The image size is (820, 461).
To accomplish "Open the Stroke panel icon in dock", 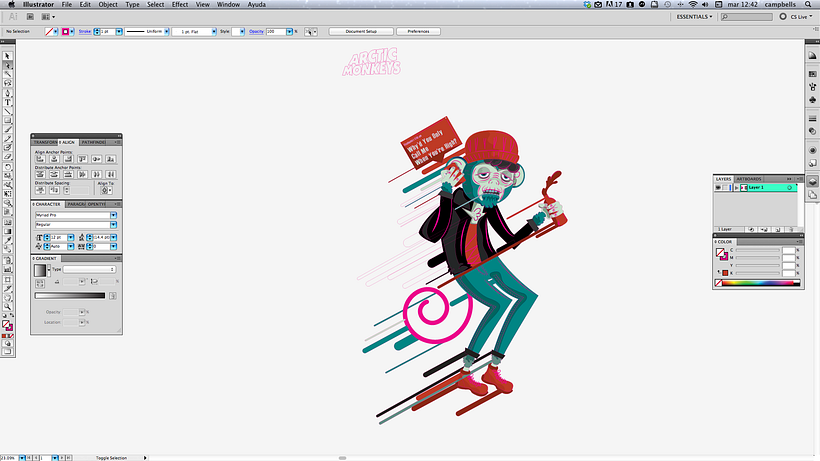I will [812, 119].
